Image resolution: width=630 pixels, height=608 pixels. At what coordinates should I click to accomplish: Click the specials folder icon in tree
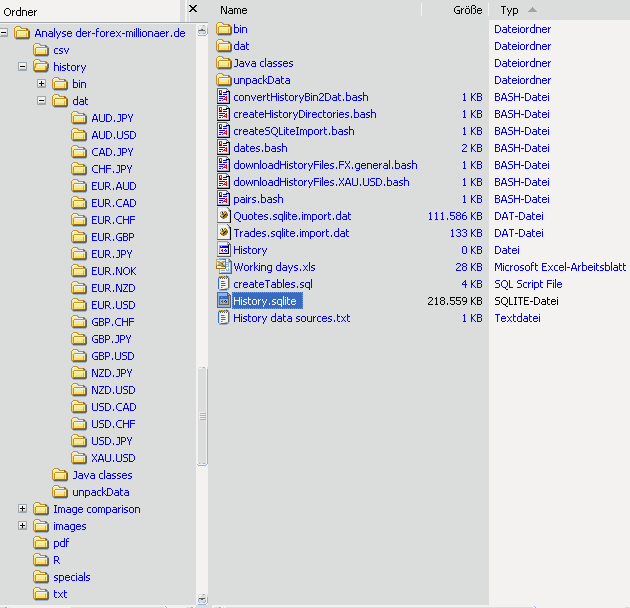click(x=41, y=577)
